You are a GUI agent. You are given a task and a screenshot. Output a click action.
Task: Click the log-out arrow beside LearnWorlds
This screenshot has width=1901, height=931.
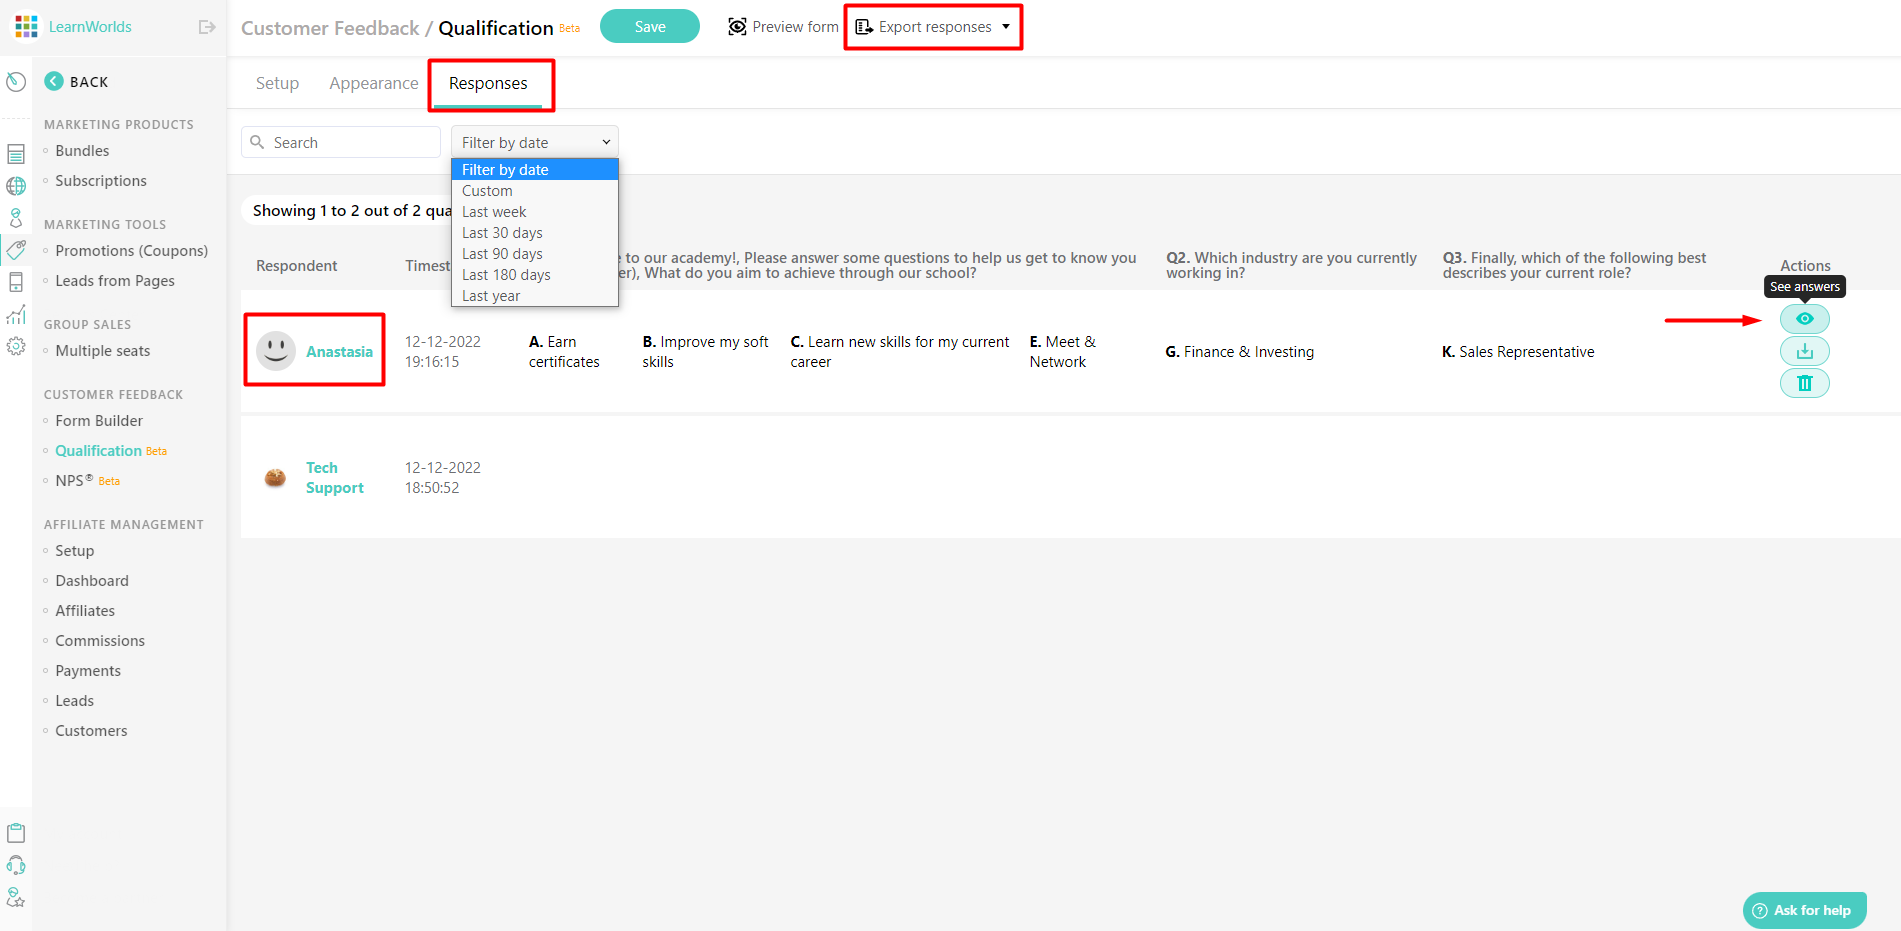[207, 27]
